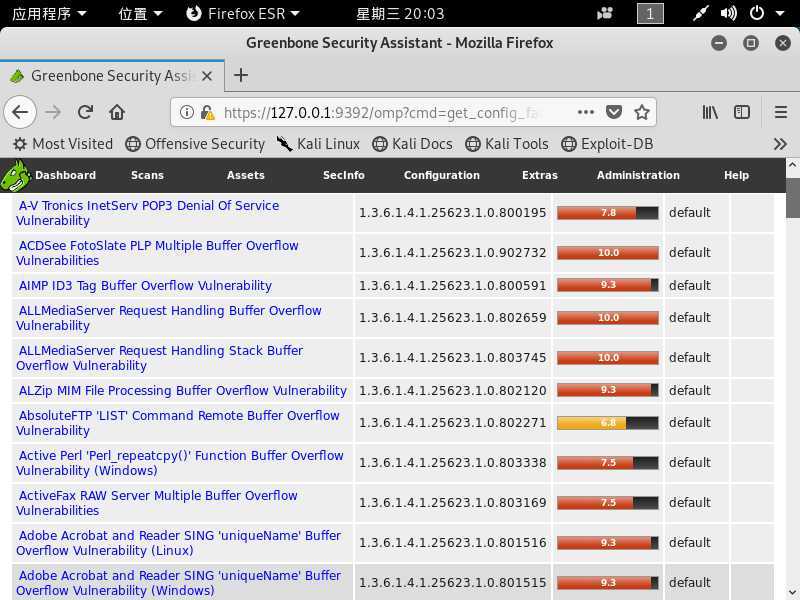Click the 7.8 severity bar
Image resolution: width=800 pixels, height=600 pixels.
coord(608,213)
